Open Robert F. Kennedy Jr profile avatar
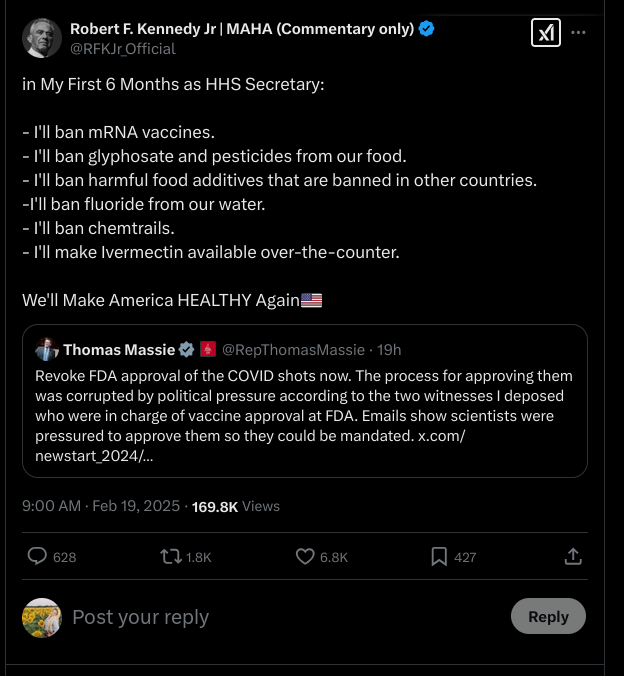This screenshot has height=676, width=624. point(41,38)
